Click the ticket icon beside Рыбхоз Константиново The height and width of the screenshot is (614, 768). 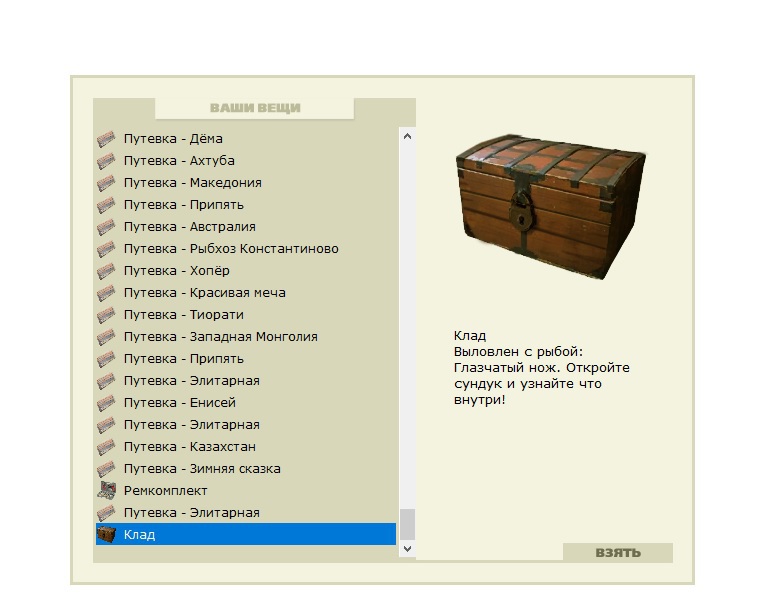click(x=106, y=249)
